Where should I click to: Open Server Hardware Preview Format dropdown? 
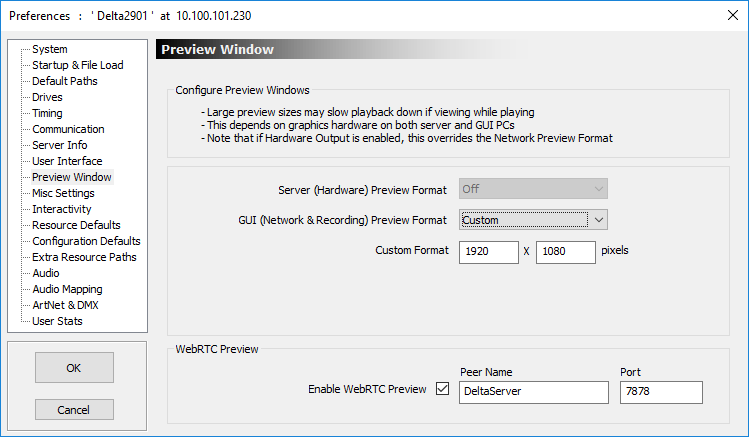click(x=533, y=189)
